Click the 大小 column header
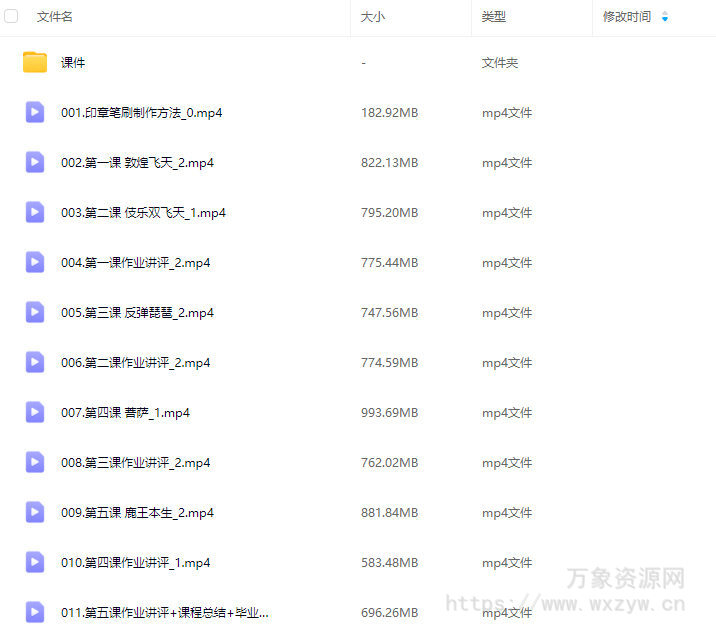716x638 pixels. pos(373,17)
